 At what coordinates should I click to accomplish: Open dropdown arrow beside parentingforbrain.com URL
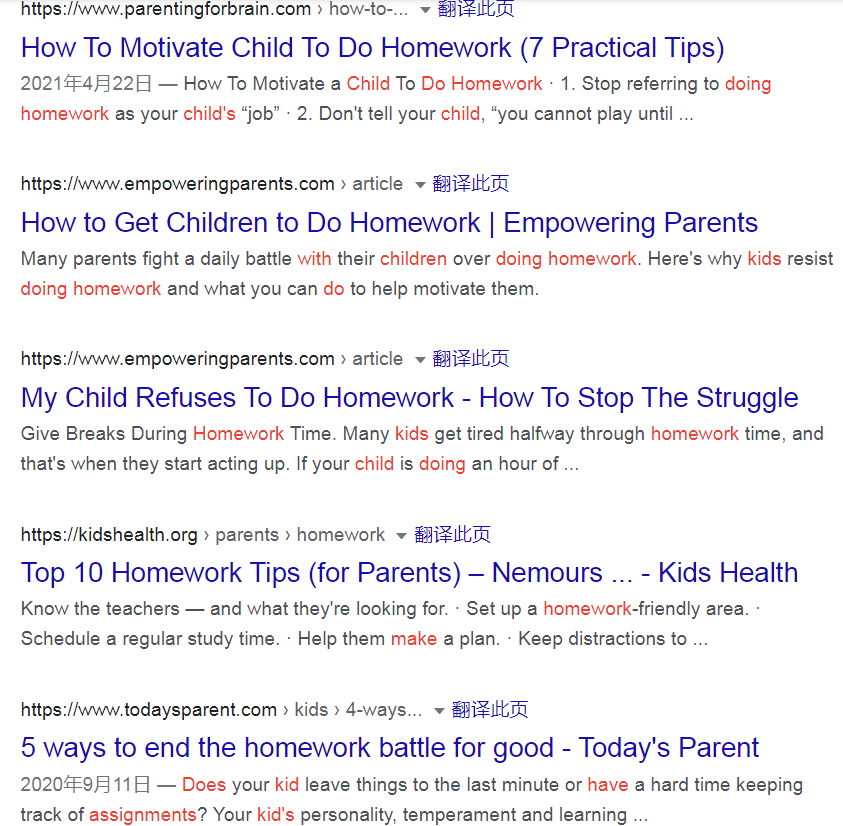[425, 10]
